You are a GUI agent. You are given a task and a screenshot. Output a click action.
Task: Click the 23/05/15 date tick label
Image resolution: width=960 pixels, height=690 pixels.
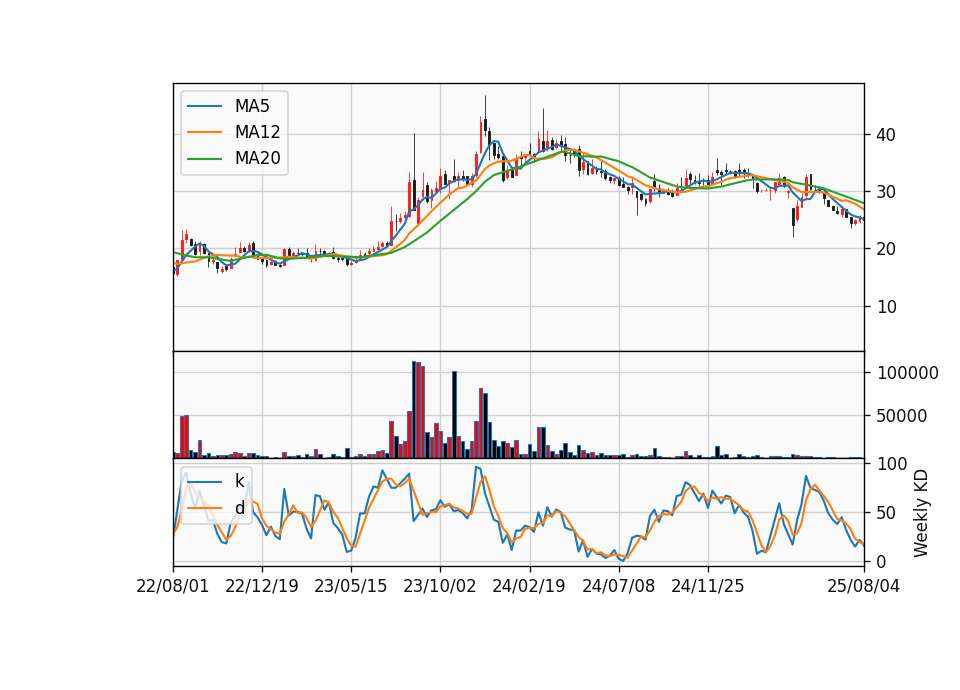(x=351, y=586)
